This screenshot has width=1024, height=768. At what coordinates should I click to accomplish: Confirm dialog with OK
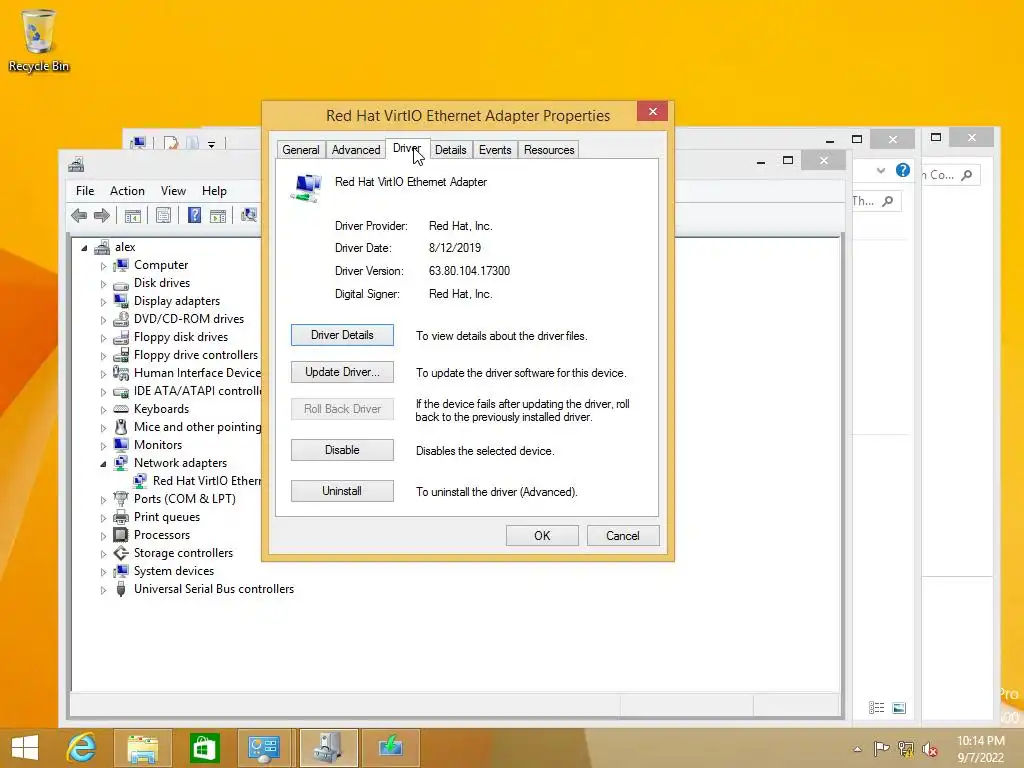(542, 536)
